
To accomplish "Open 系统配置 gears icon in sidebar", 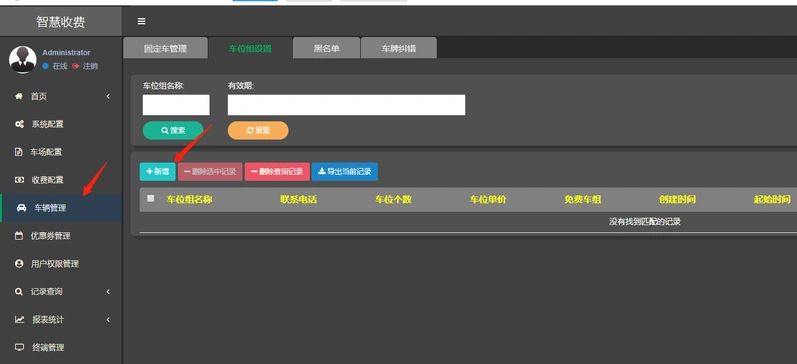I will pyautogui.click(x=19, y=124).
